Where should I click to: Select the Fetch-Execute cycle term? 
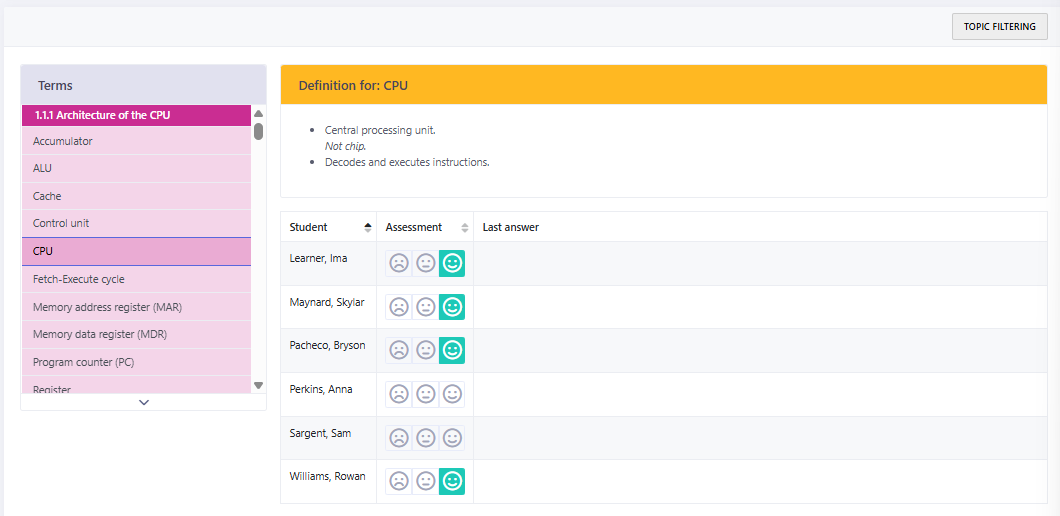pos(136,280)
